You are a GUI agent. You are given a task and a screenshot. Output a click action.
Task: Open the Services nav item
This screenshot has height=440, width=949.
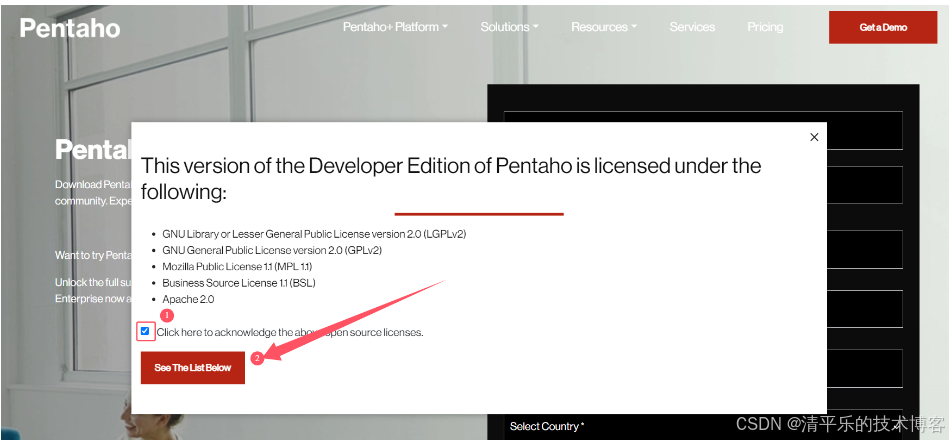click(692, 27)
